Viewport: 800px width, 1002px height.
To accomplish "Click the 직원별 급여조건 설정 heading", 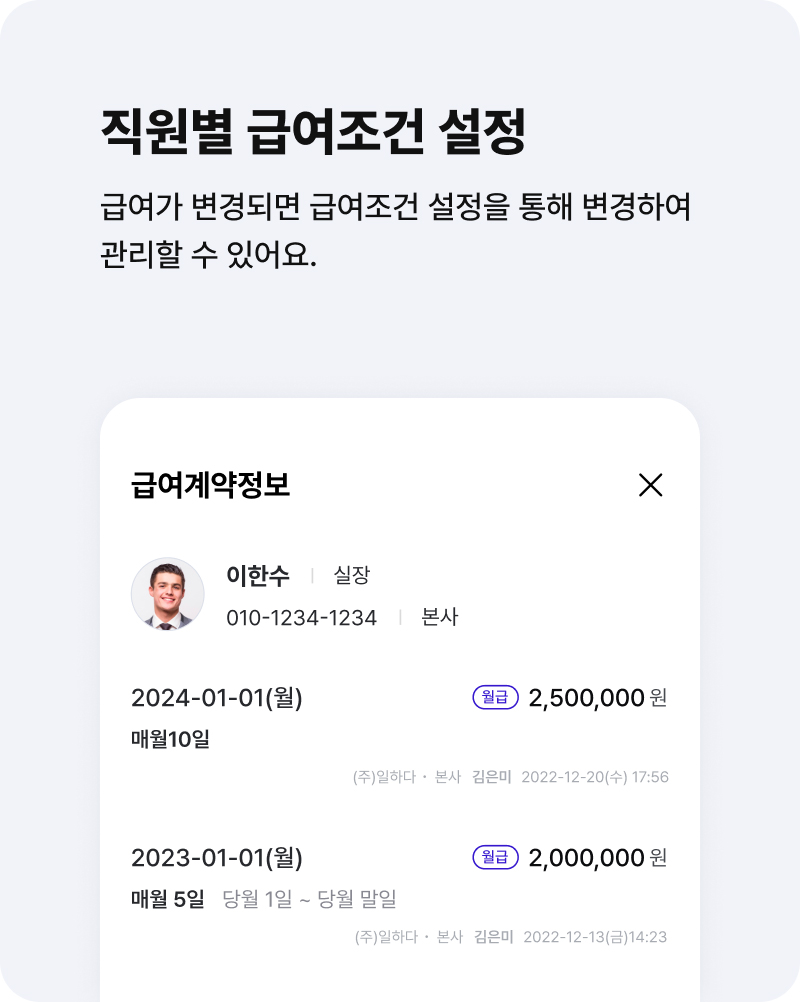I will (313, 131).
